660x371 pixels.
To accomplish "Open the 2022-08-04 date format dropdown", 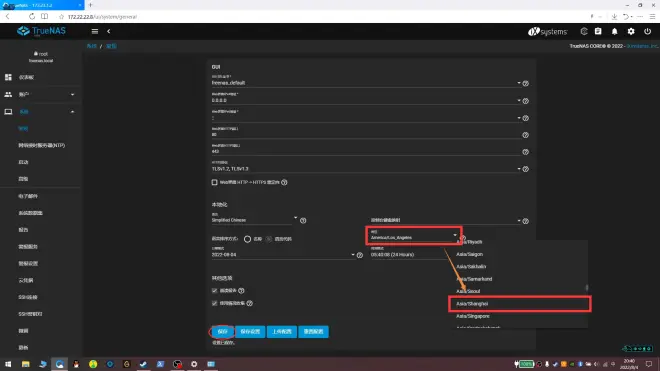I will coord(283,255).
